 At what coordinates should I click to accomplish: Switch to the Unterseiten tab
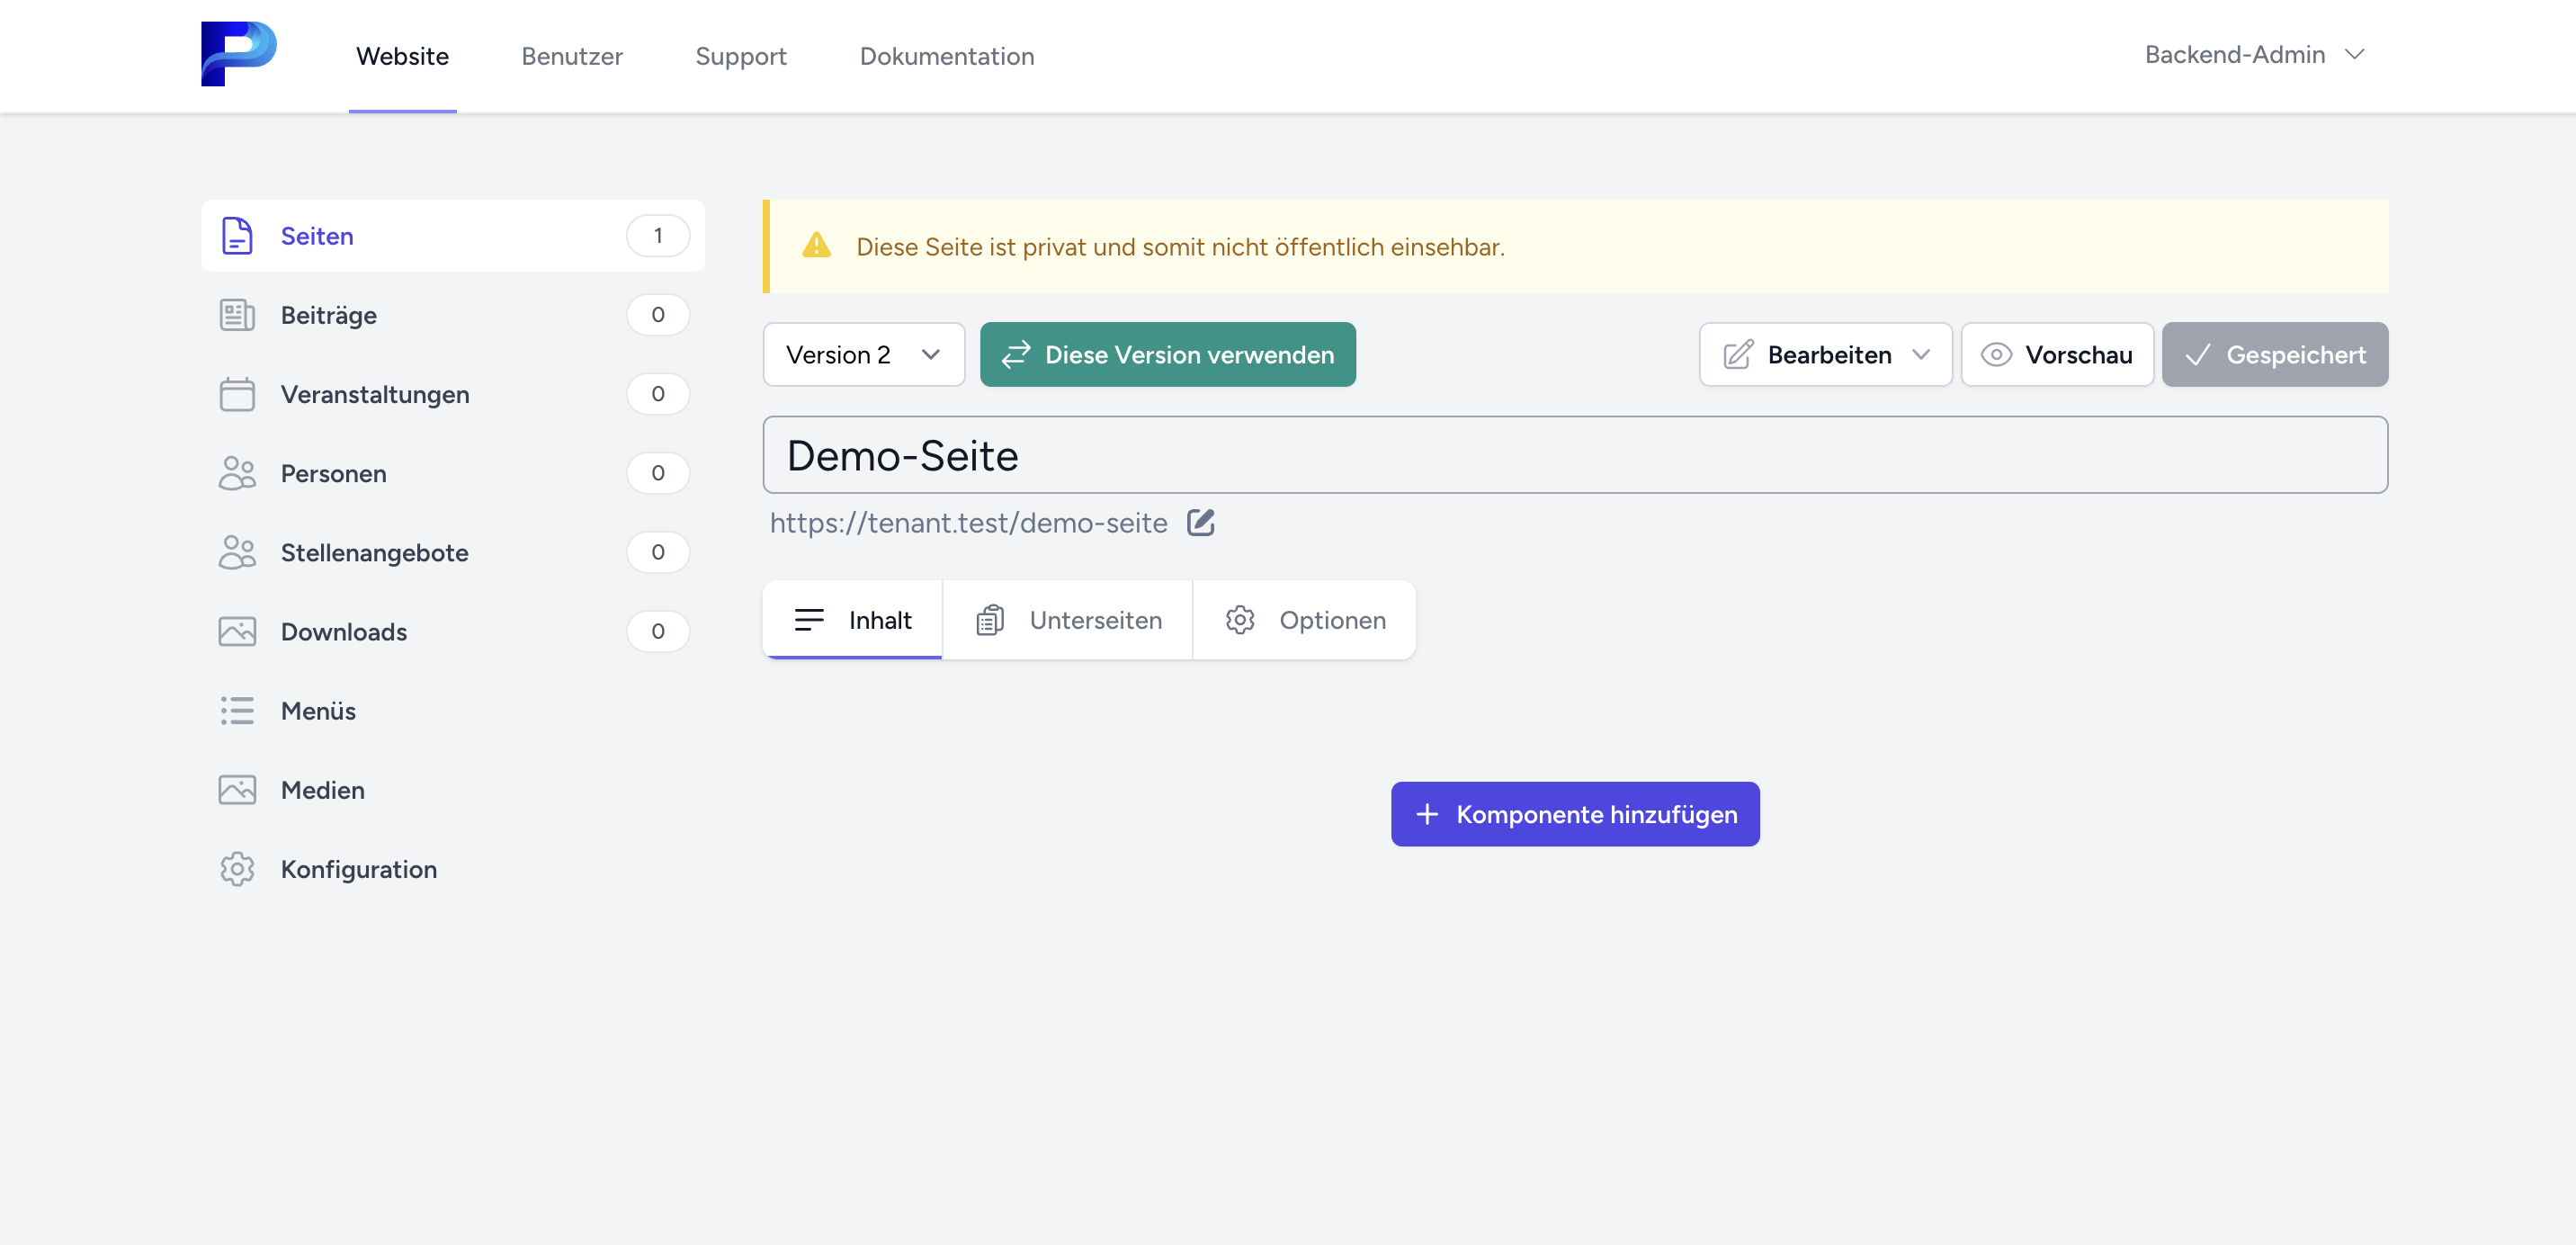1067,620
